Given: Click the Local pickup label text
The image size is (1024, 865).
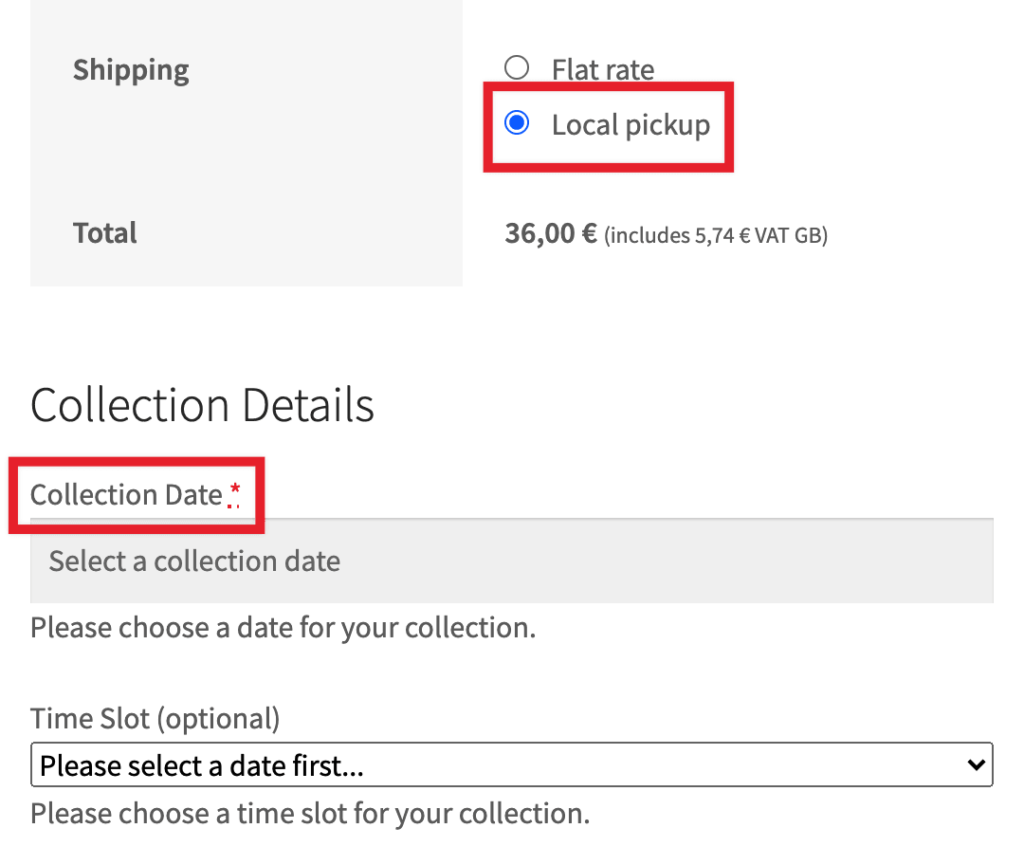Looking at the screenshot, I should (630, 125).
